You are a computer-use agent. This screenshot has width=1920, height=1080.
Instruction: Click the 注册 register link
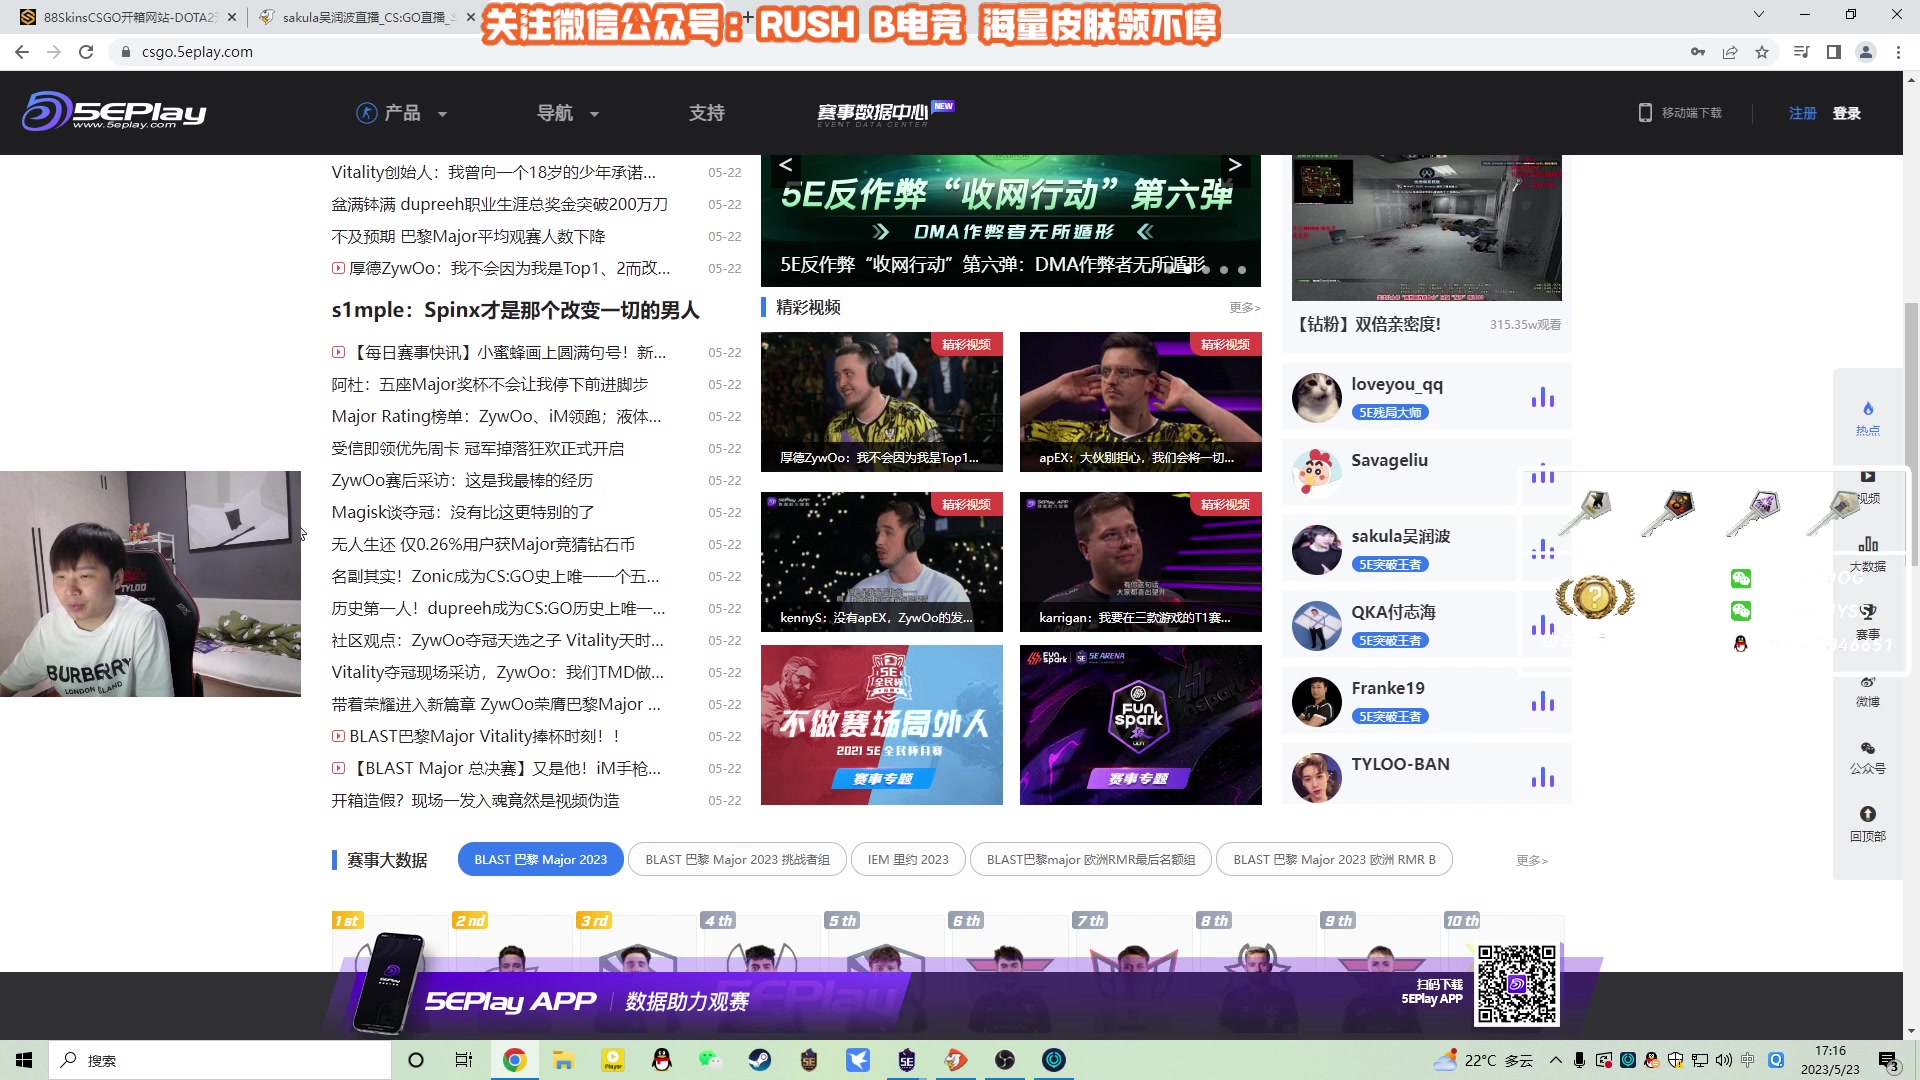coord(1802,113)
